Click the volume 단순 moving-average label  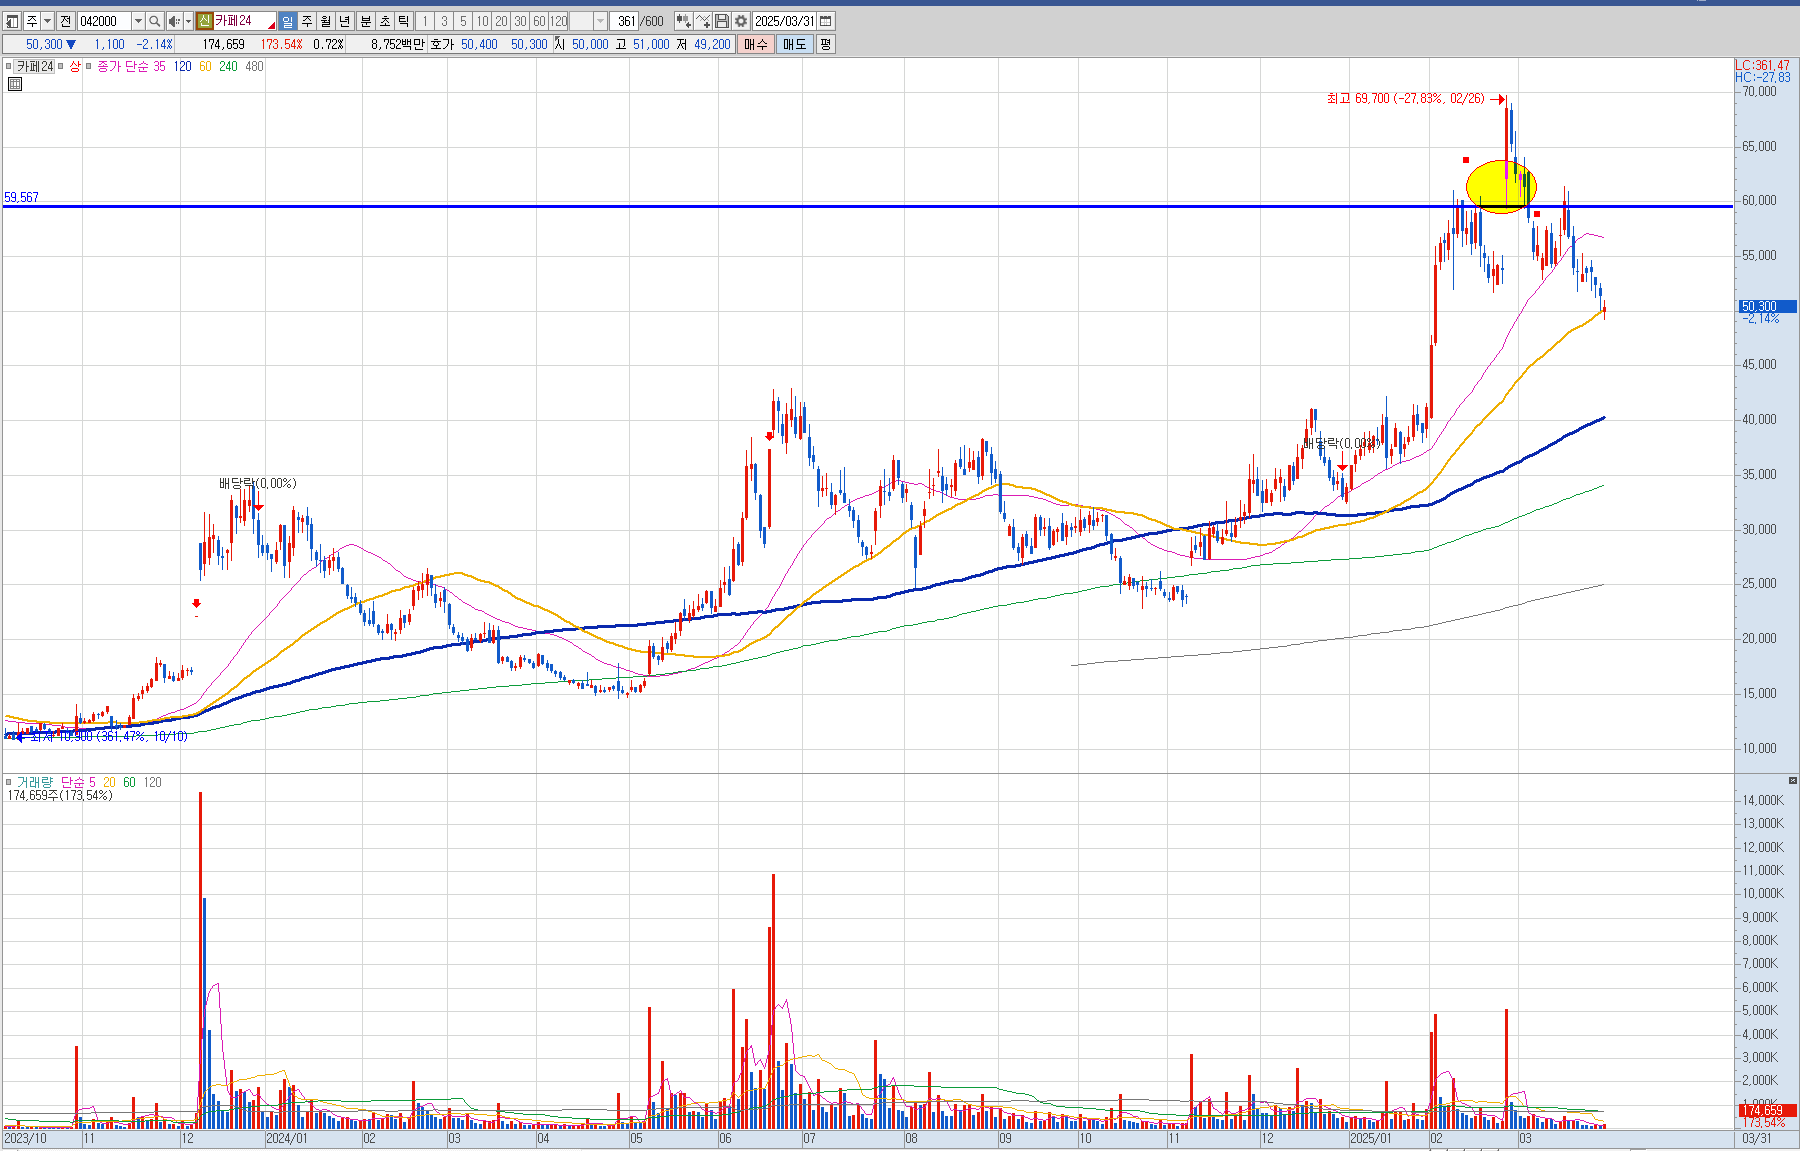coord(73,782)
